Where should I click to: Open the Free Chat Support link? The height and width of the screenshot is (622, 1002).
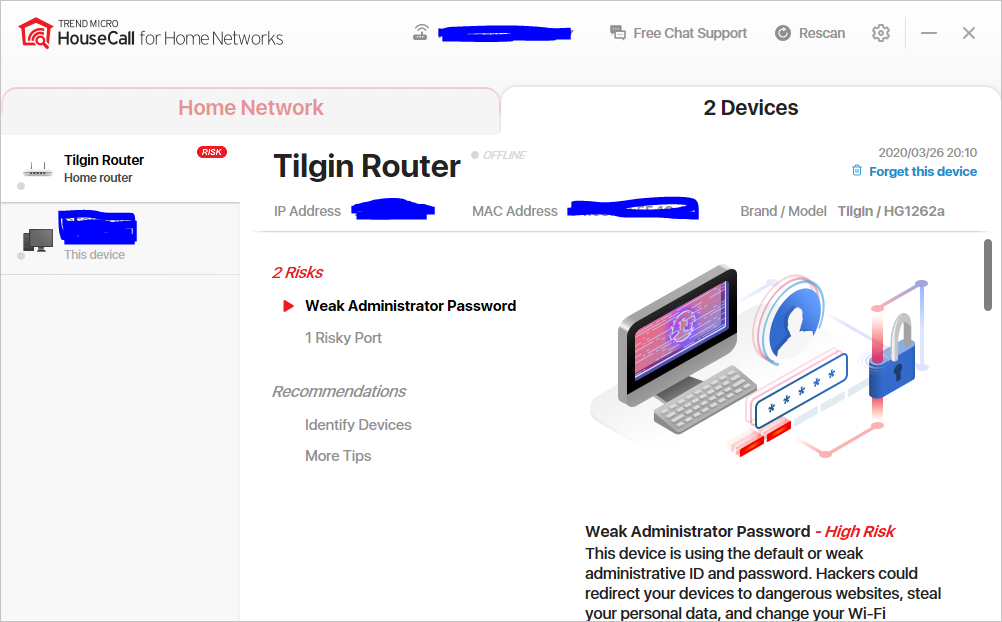coord(690,33)
